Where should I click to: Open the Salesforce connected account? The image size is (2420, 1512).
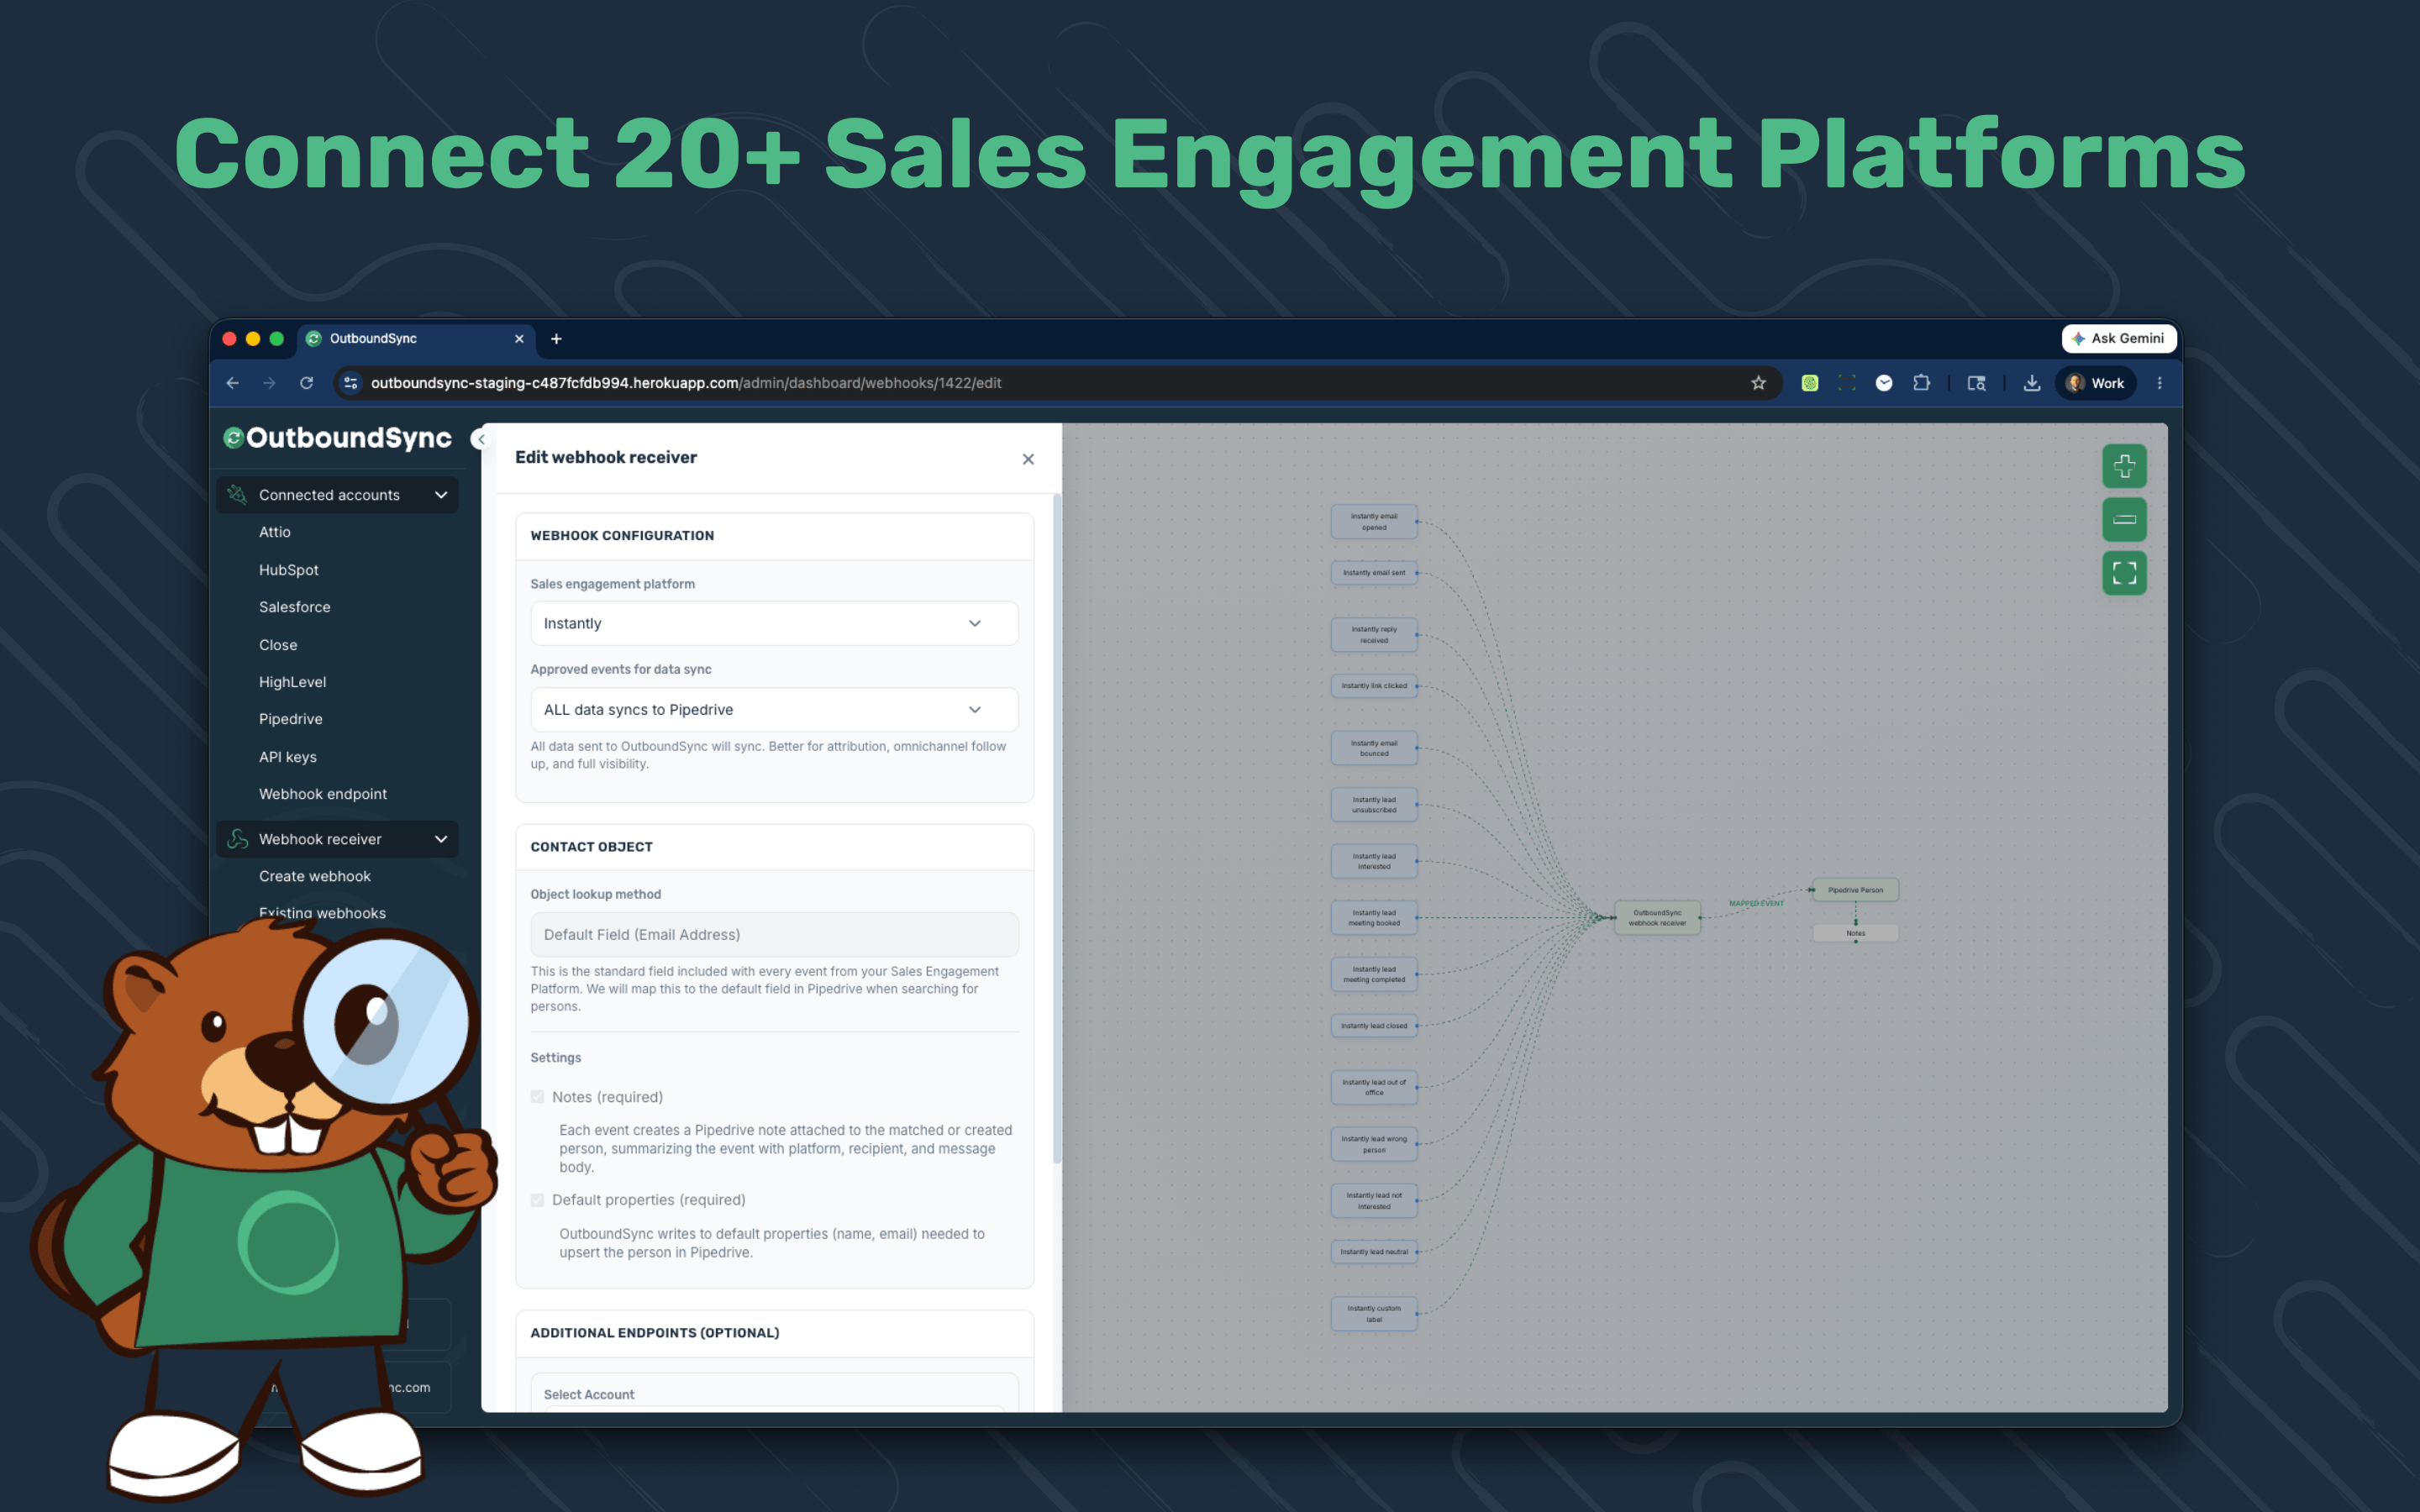tap(295, 607)
